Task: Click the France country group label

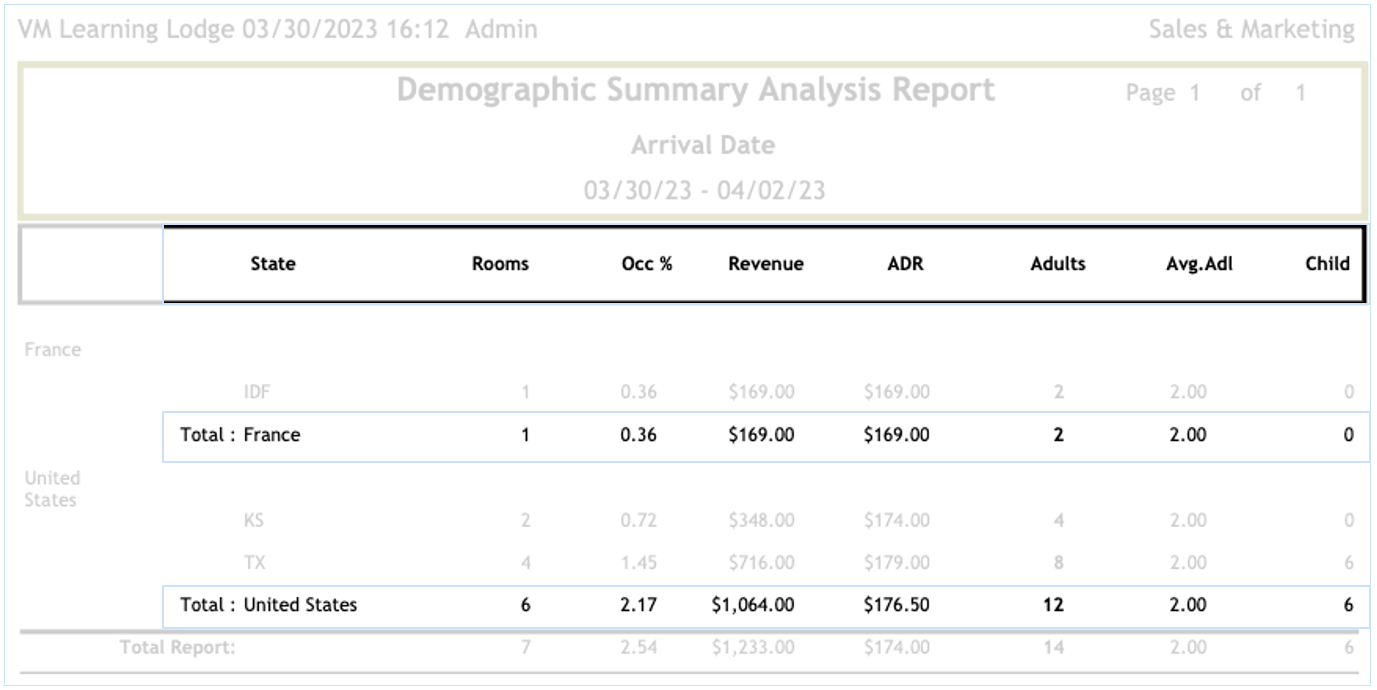Action: coord(53,350)
